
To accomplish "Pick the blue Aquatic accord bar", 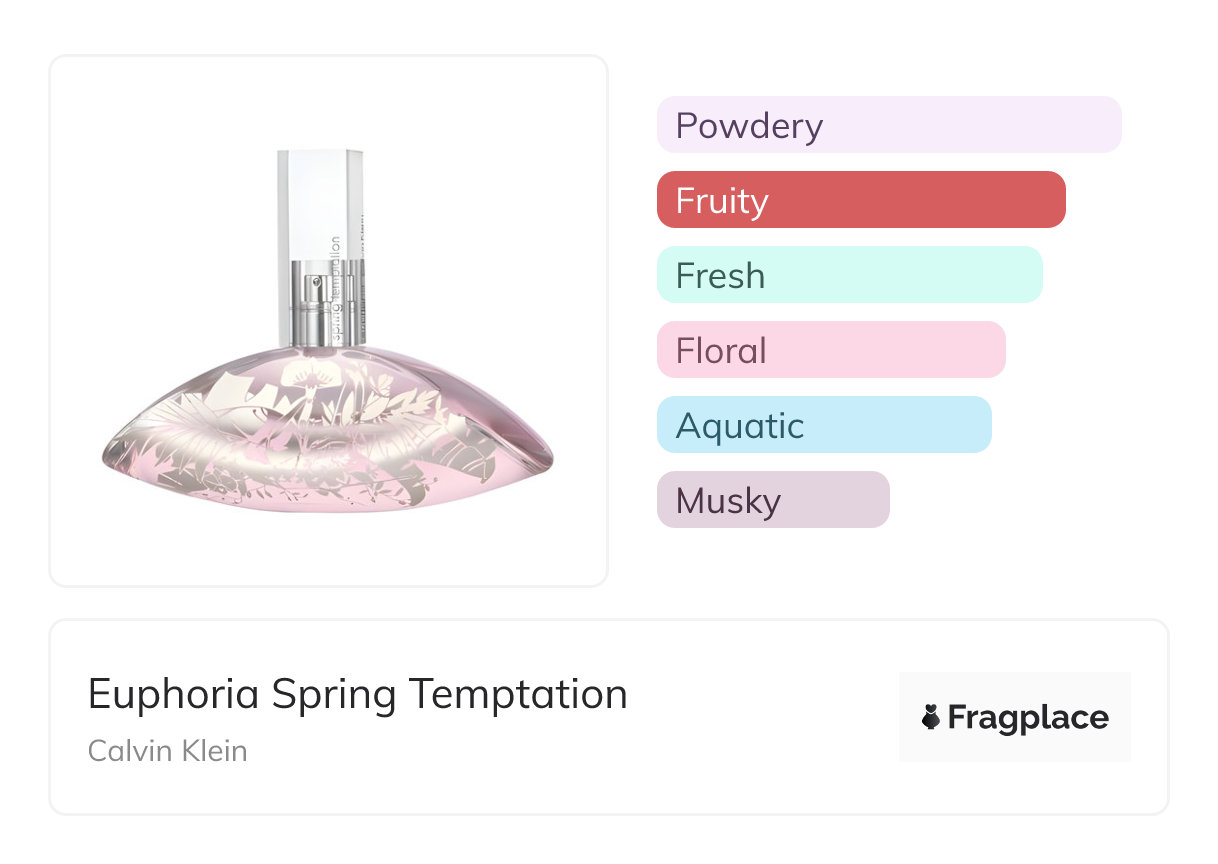I will [x=823, y=425].
